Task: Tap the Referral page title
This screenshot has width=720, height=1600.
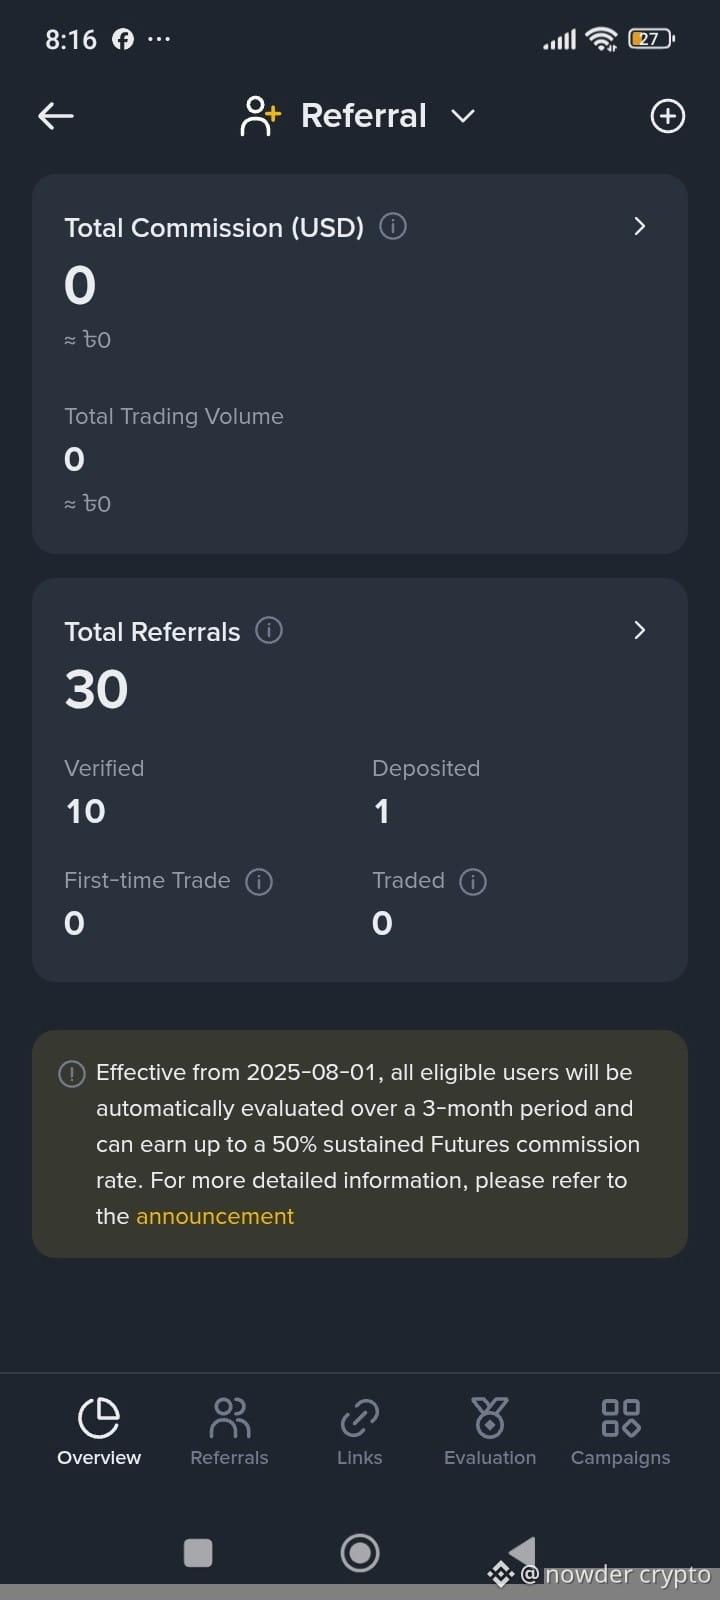Action: coord(364,116)
